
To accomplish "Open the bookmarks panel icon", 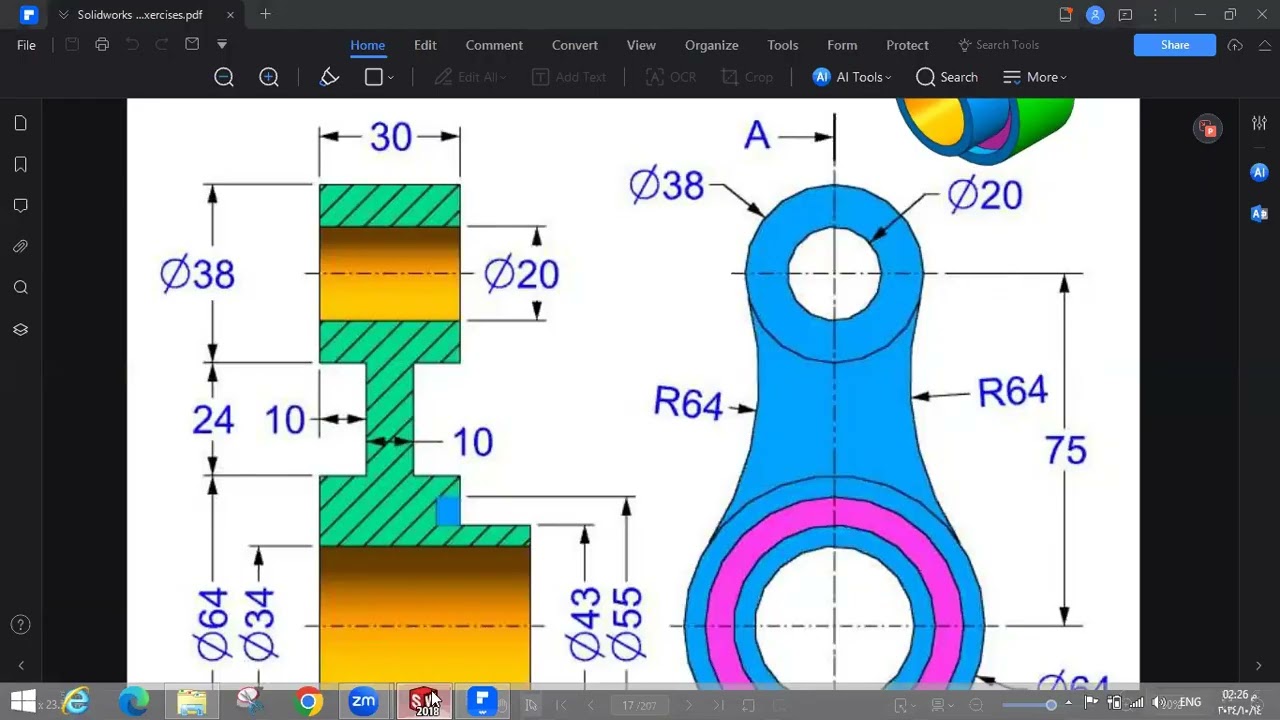I will tap(21, 164).
